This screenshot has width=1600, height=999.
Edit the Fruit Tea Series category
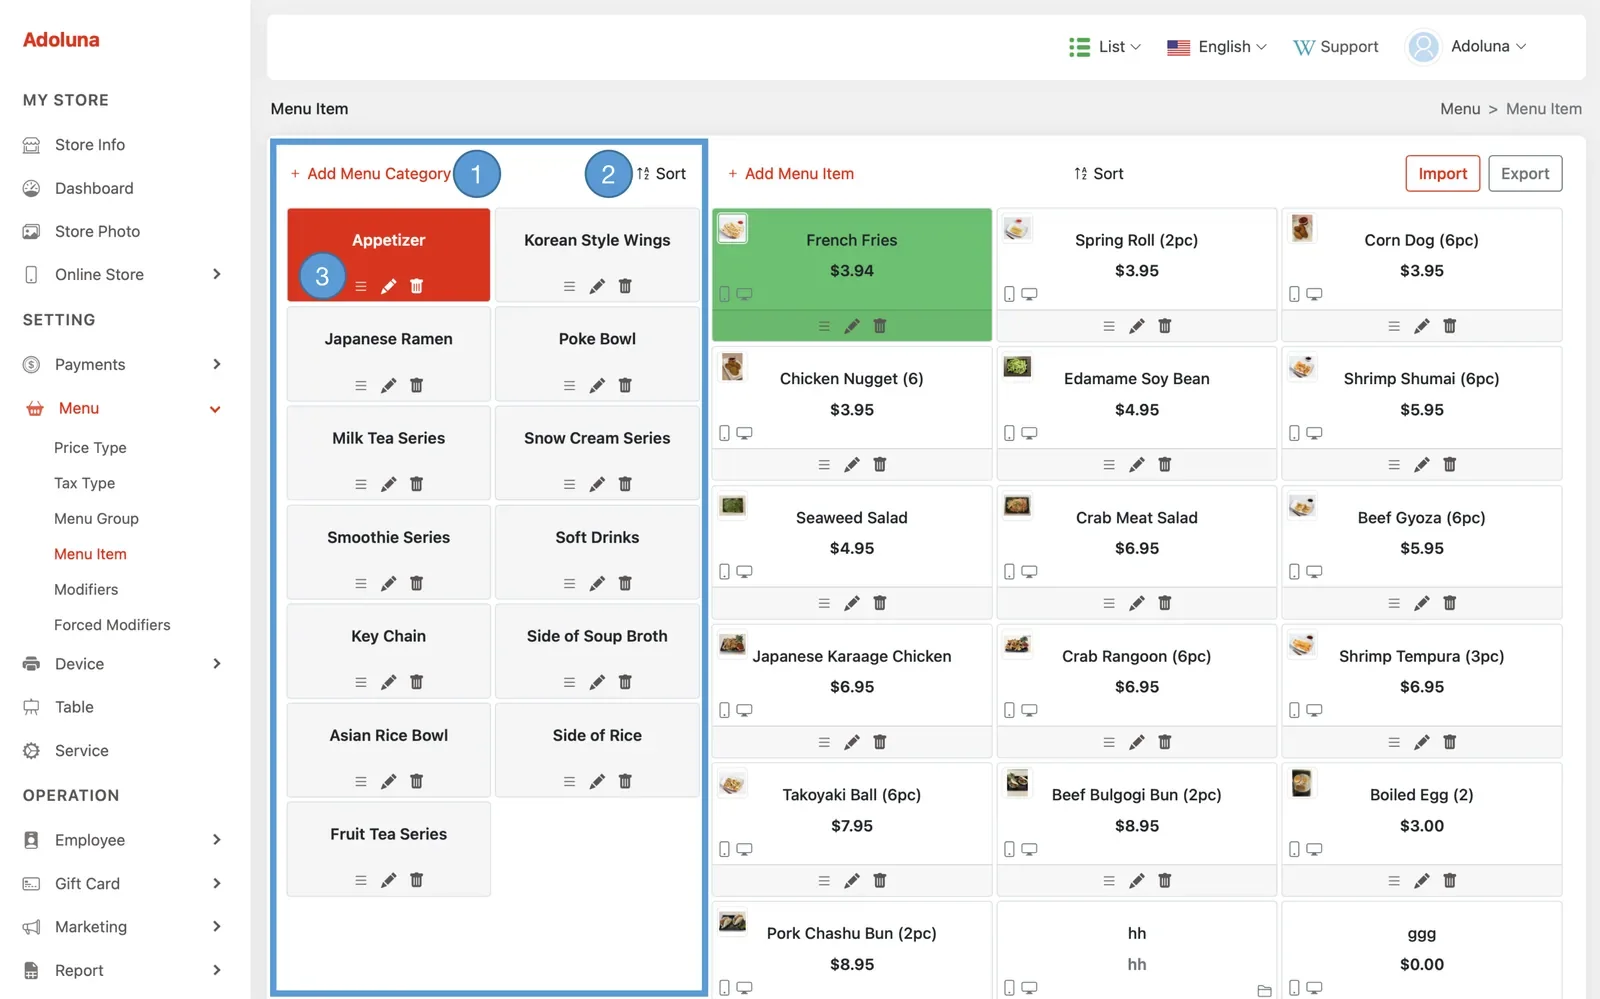click(388, 881)
